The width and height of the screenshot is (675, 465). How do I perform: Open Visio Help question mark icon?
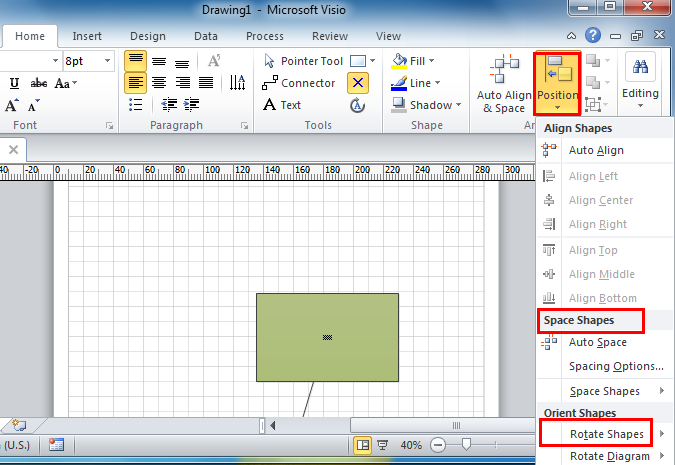pyautogui.click(x=595, y=35)
